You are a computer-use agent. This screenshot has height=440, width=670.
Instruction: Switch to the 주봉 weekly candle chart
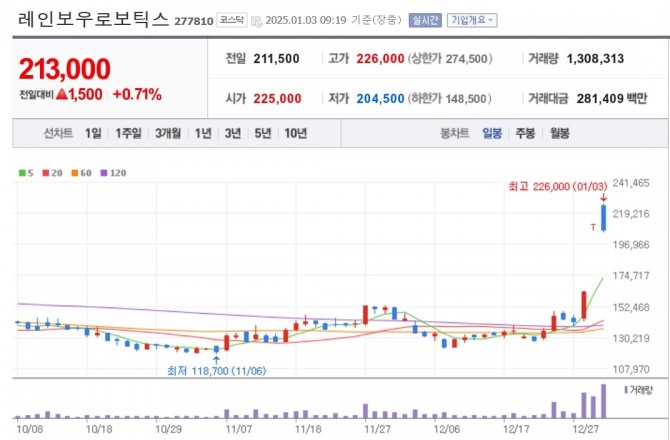(525, 133)
